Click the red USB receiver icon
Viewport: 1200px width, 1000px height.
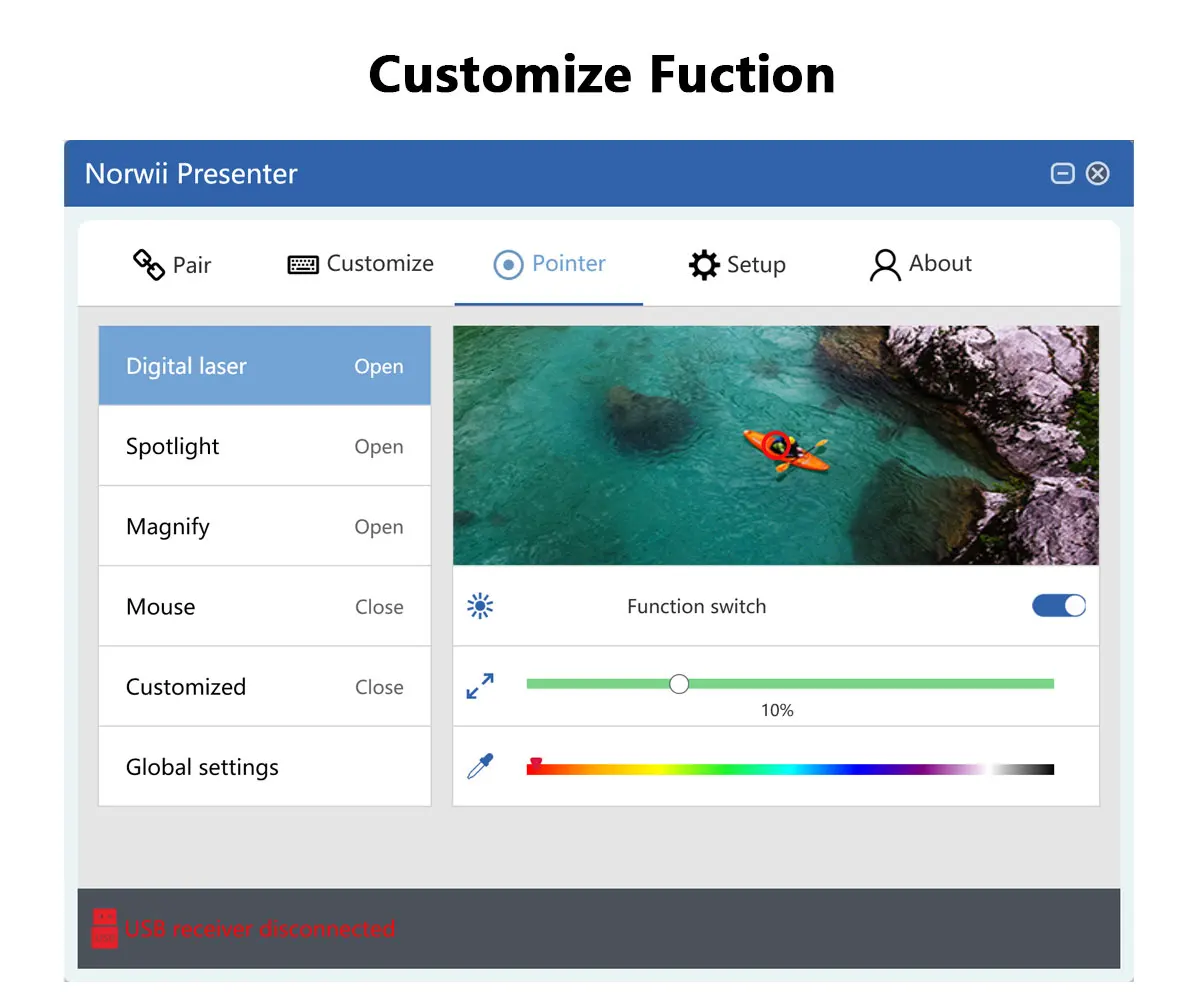tap(104, 928)
